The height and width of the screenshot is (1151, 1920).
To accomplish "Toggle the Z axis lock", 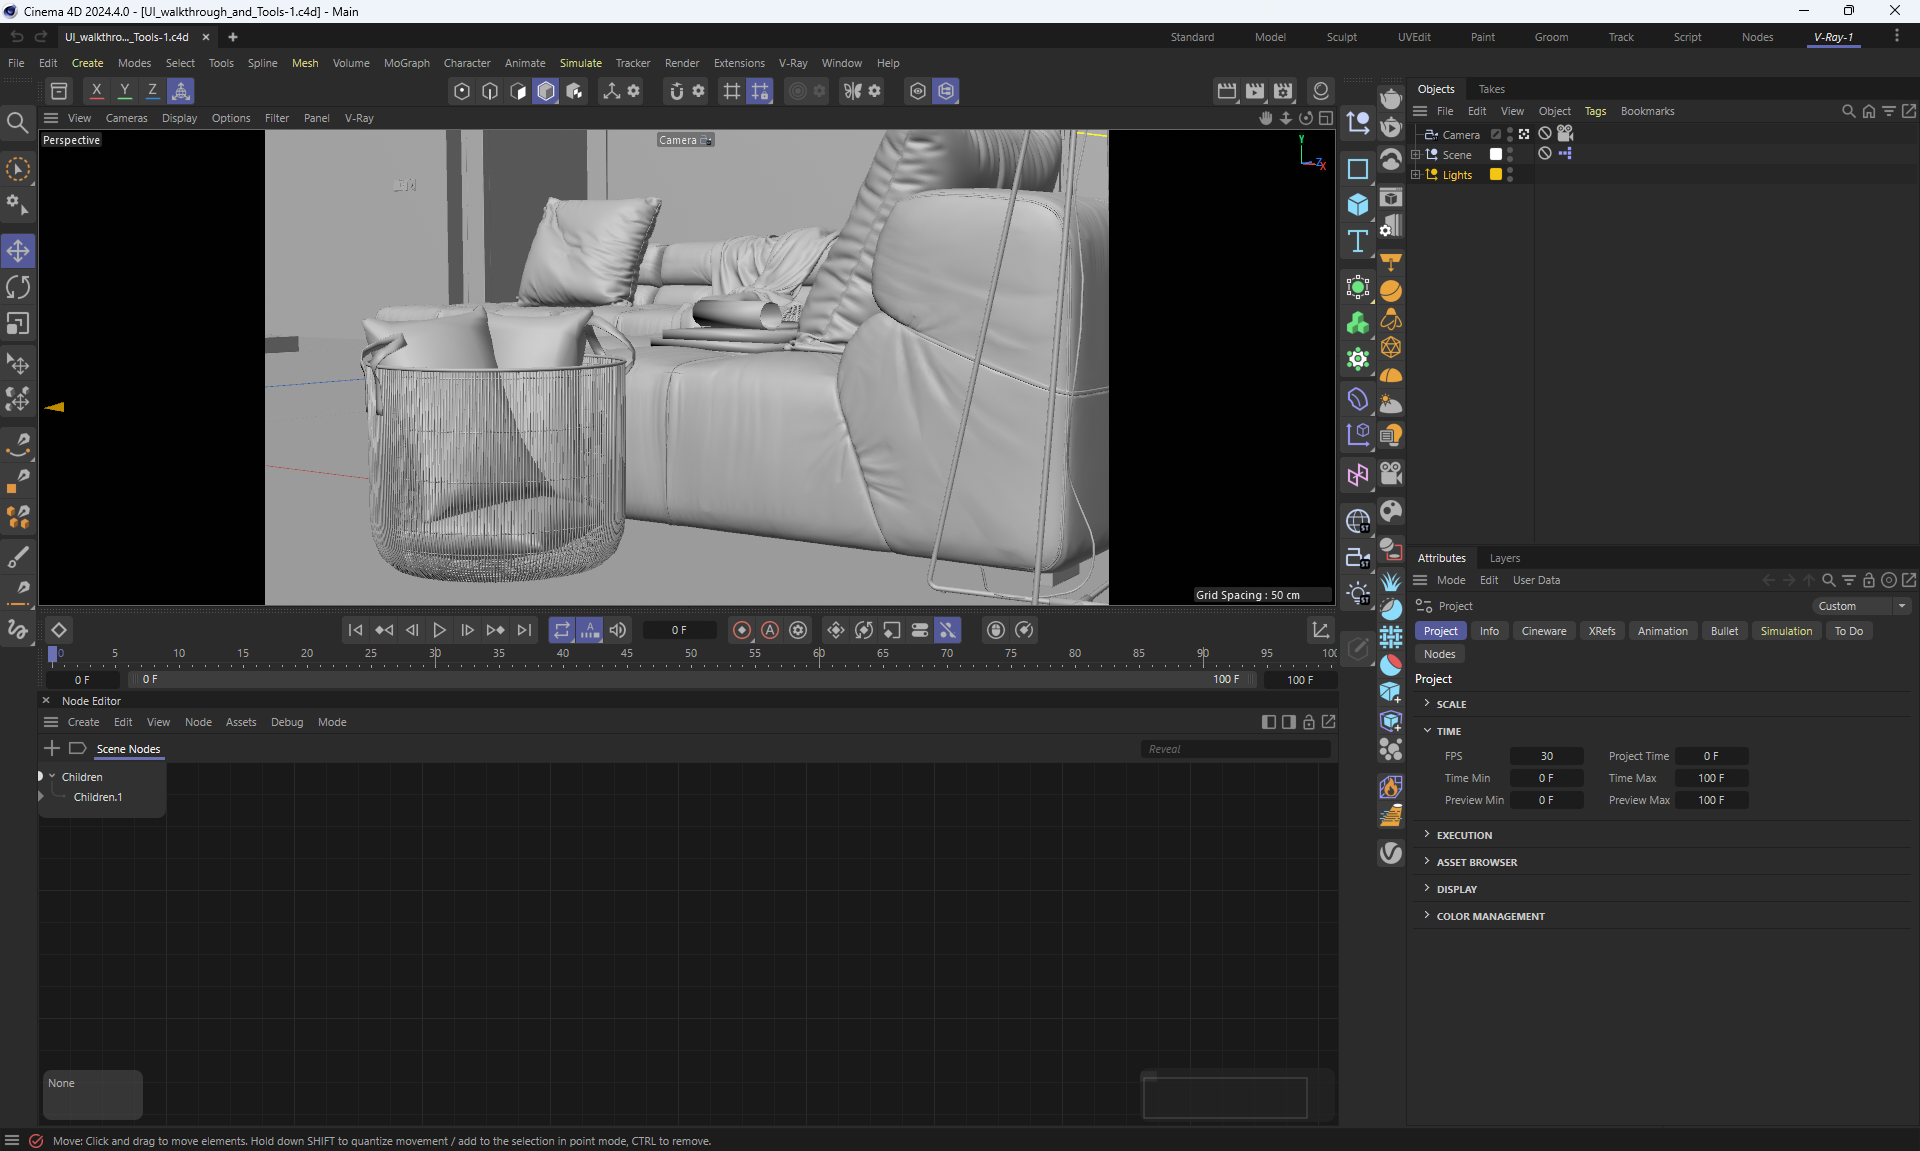I will click(152, 91).
